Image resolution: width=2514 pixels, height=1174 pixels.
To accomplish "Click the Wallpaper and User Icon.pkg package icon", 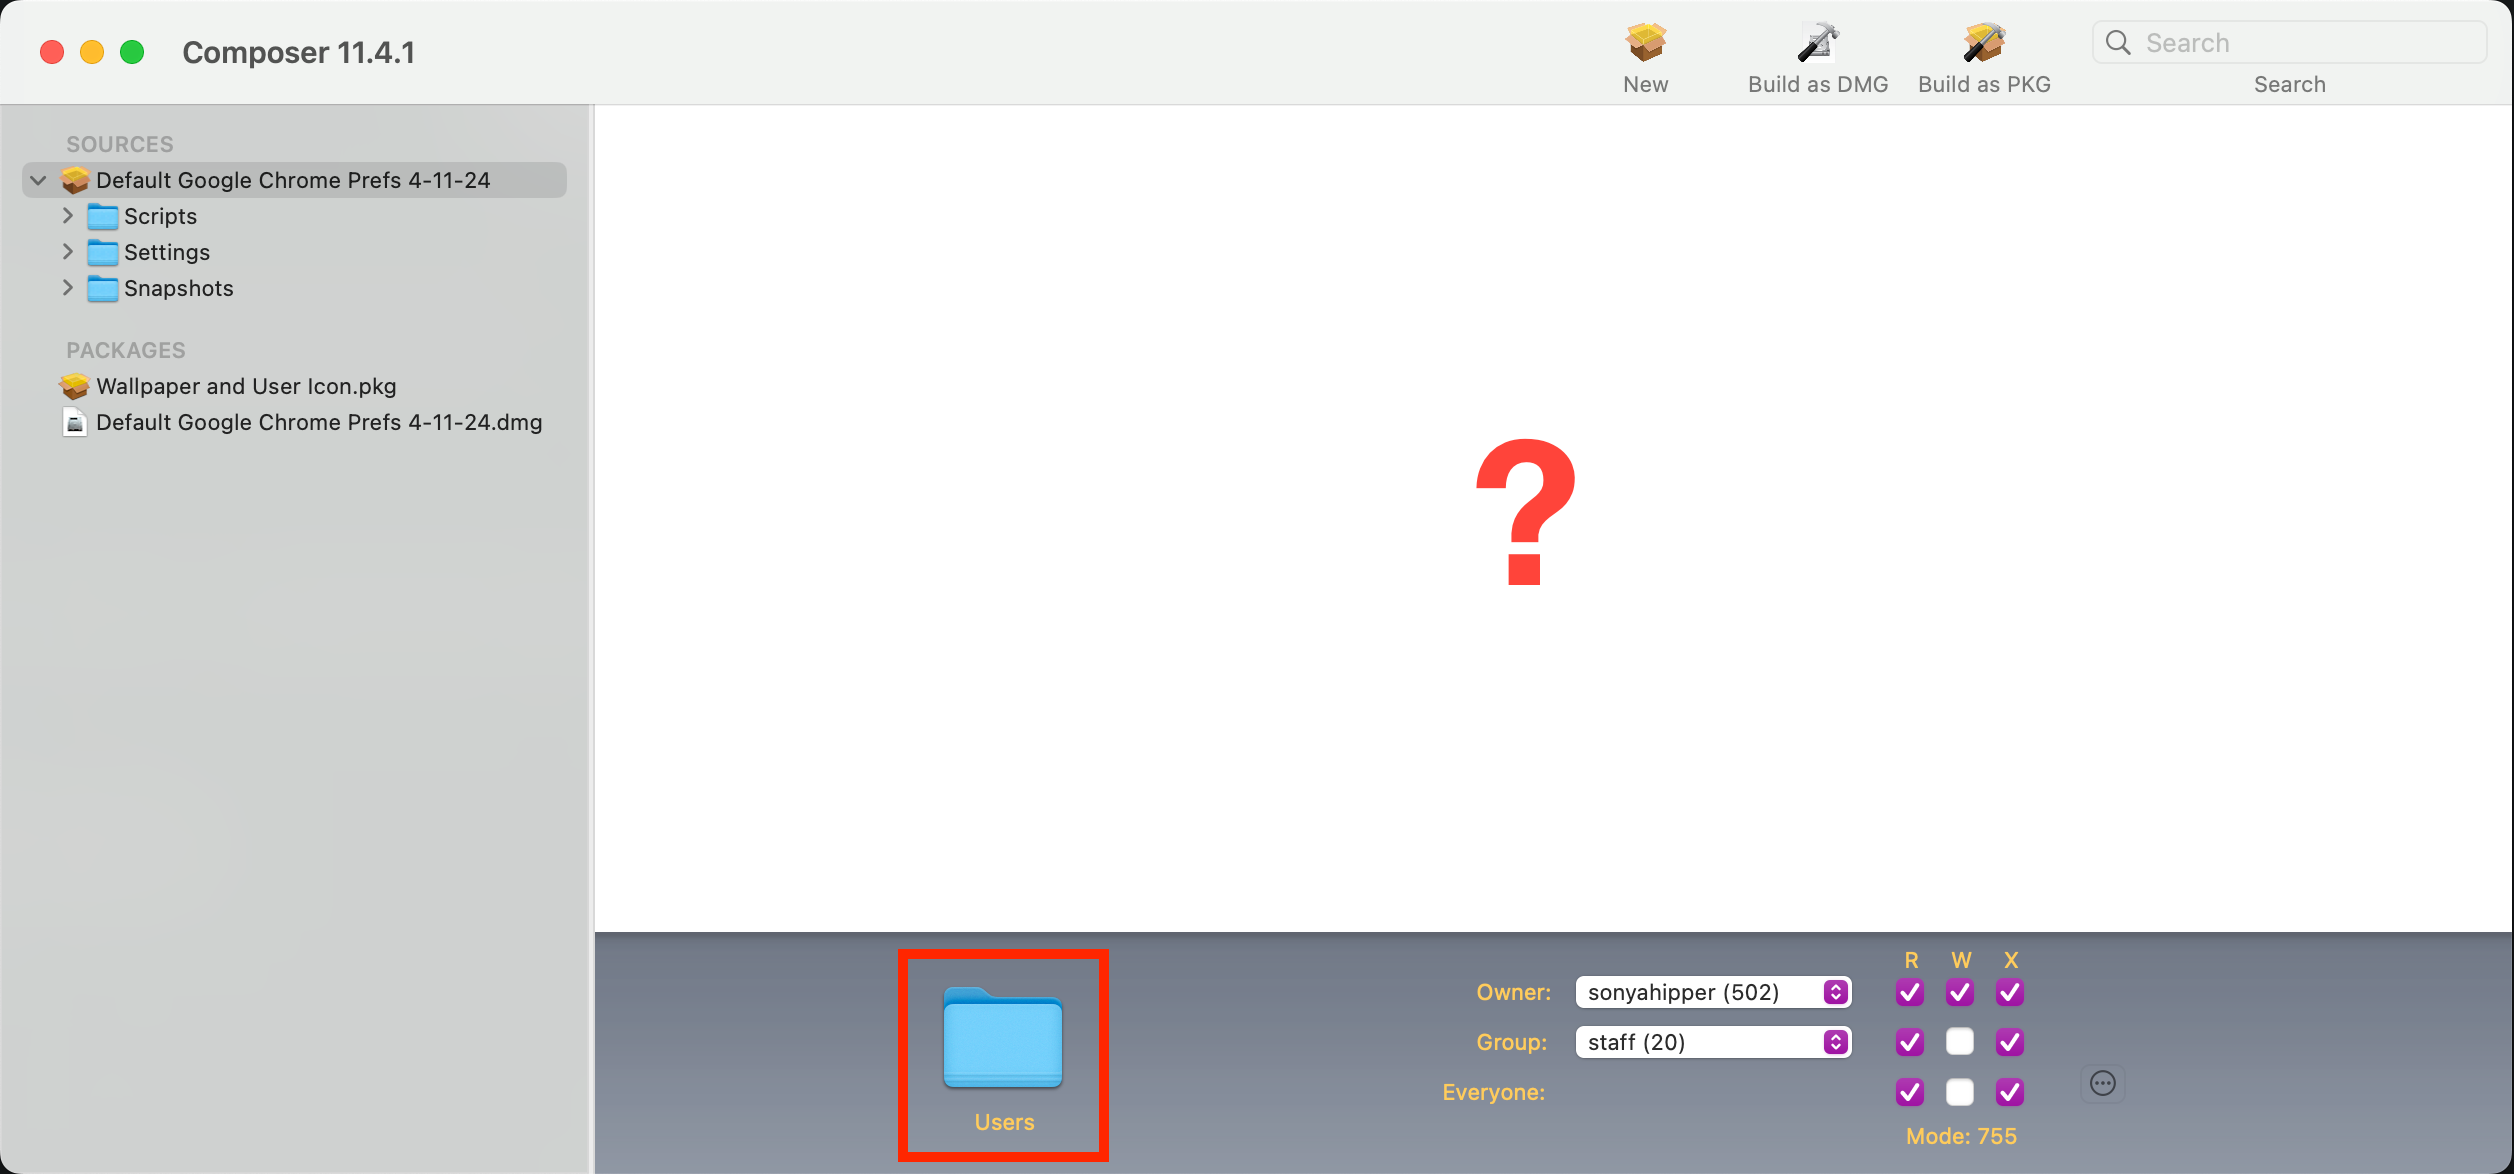I will point(75,386).
